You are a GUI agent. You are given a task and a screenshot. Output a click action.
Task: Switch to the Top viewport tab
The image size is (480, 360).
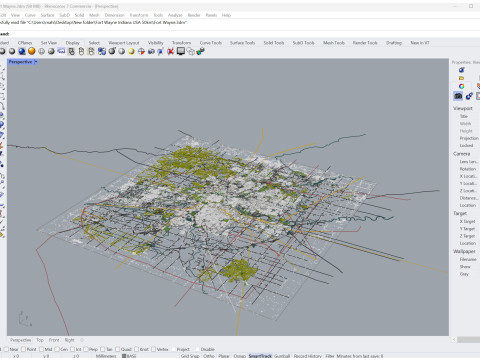[x=40, y=340]
